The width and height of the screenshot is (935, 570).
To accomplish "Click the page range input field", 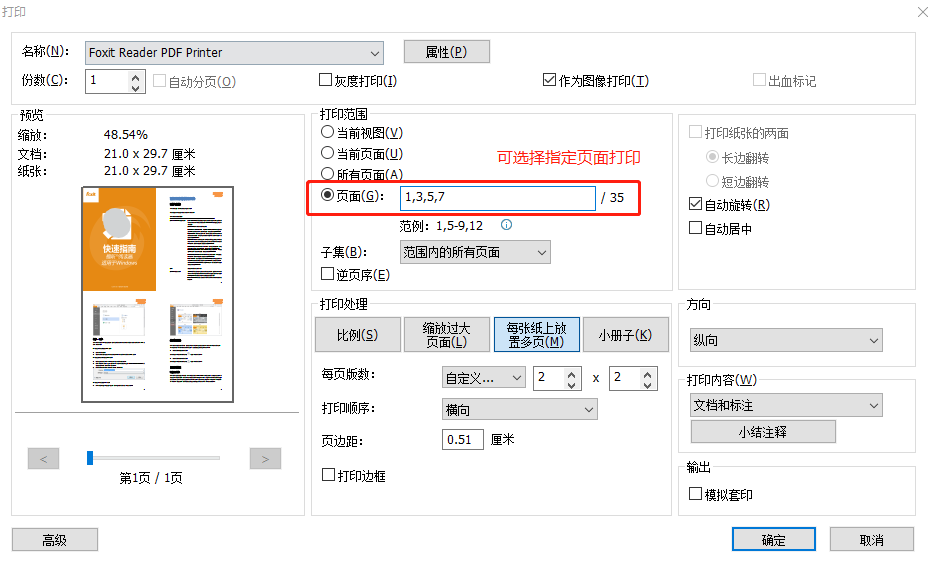I will [498, 198].
